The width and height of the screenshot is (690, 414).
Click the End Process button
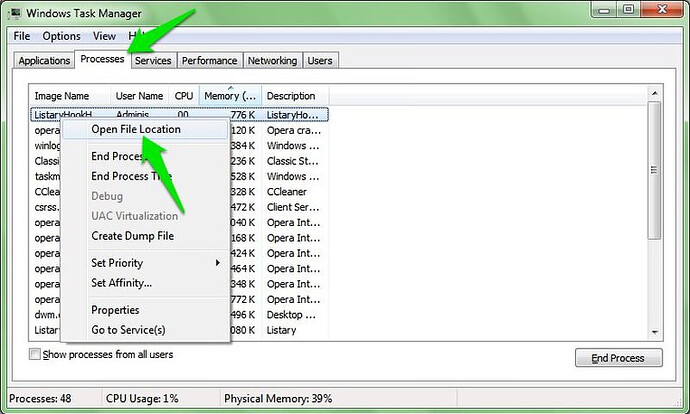pos(618,358)
